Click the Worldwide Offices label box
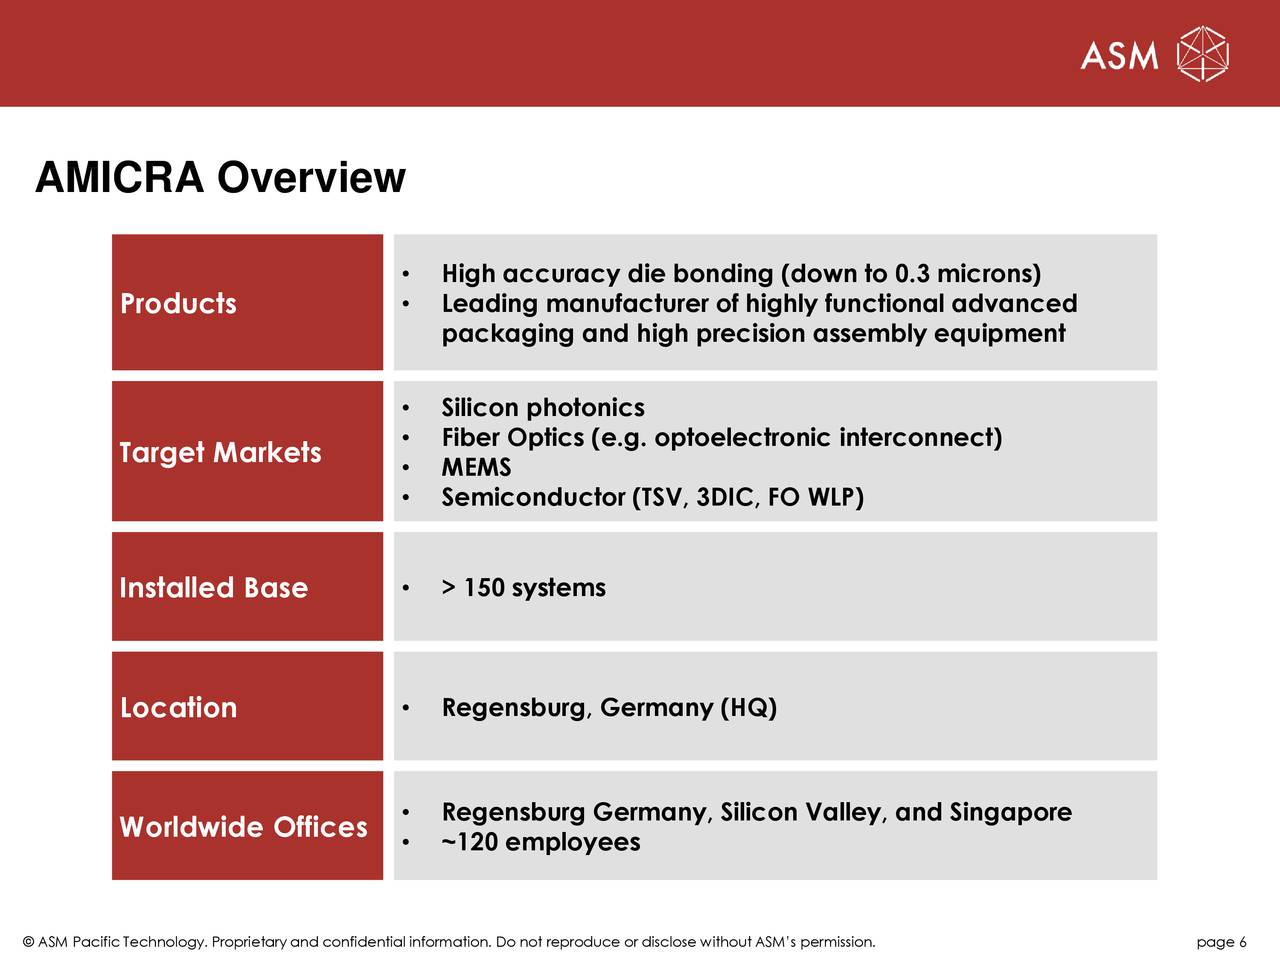Viewport: 1280px width, 960px height. pos(246,826)
